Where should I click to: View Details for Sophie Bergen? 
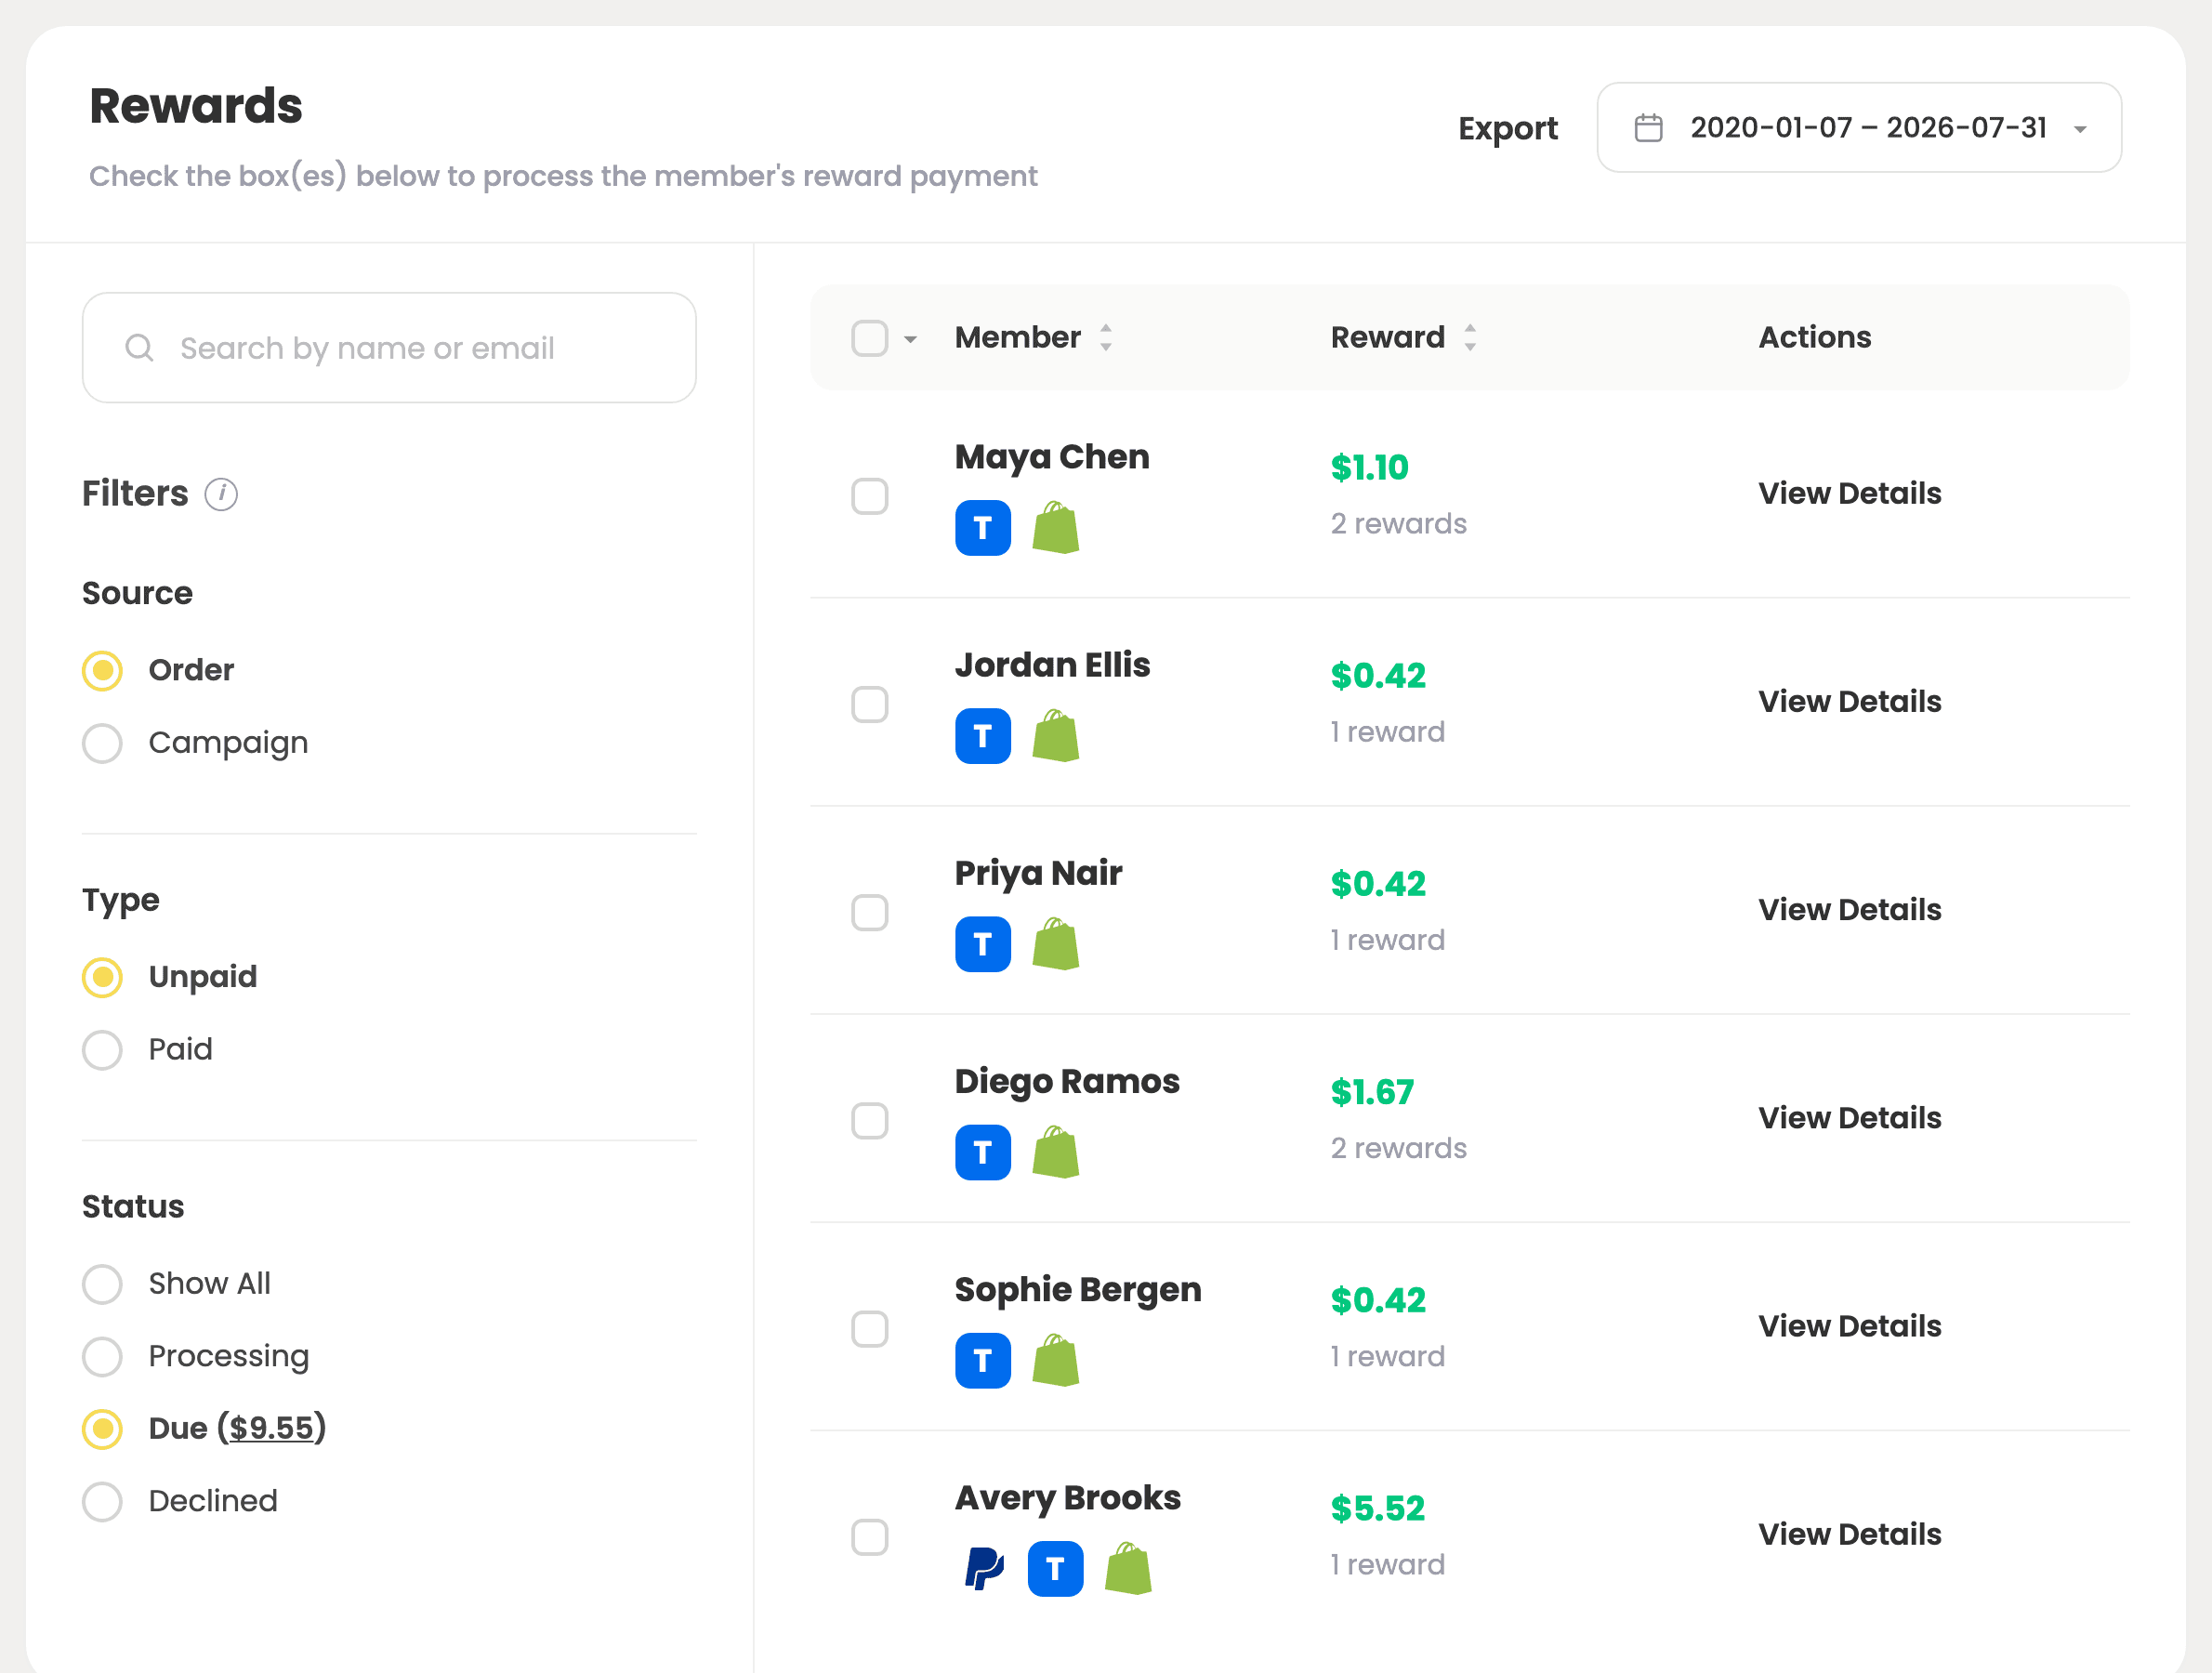tap(1849, 1325)
